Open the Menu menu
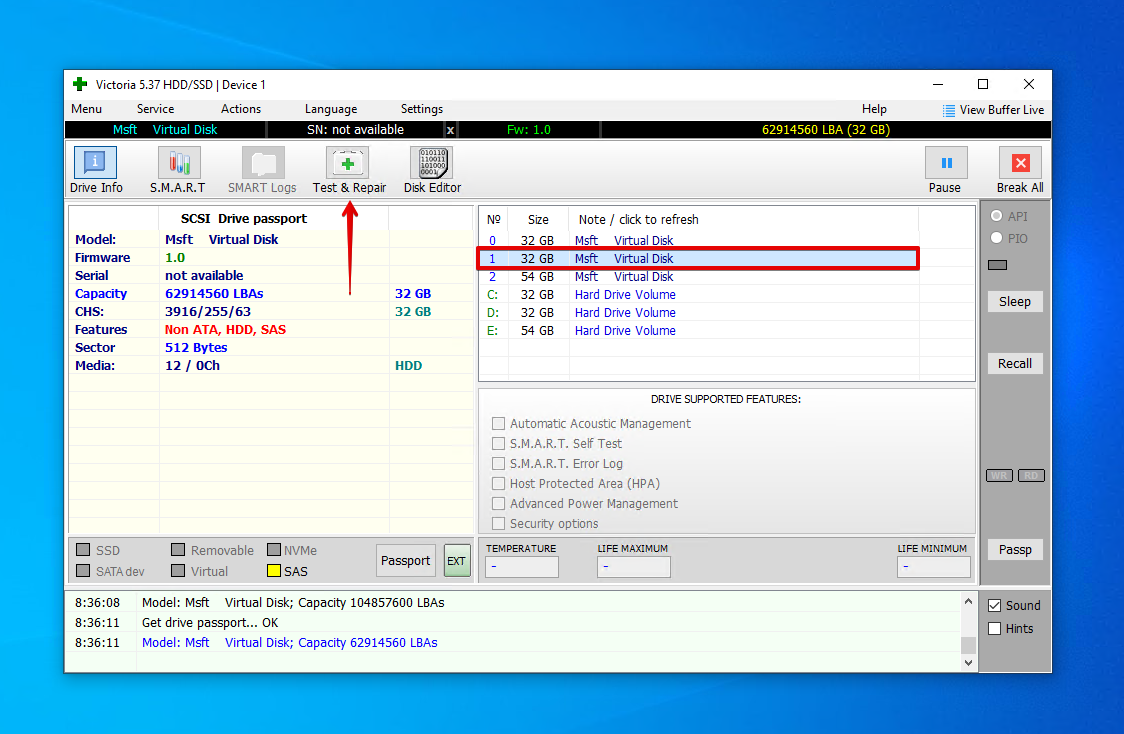Screen dimensions: 1124x734 click(x=86, y=109)
